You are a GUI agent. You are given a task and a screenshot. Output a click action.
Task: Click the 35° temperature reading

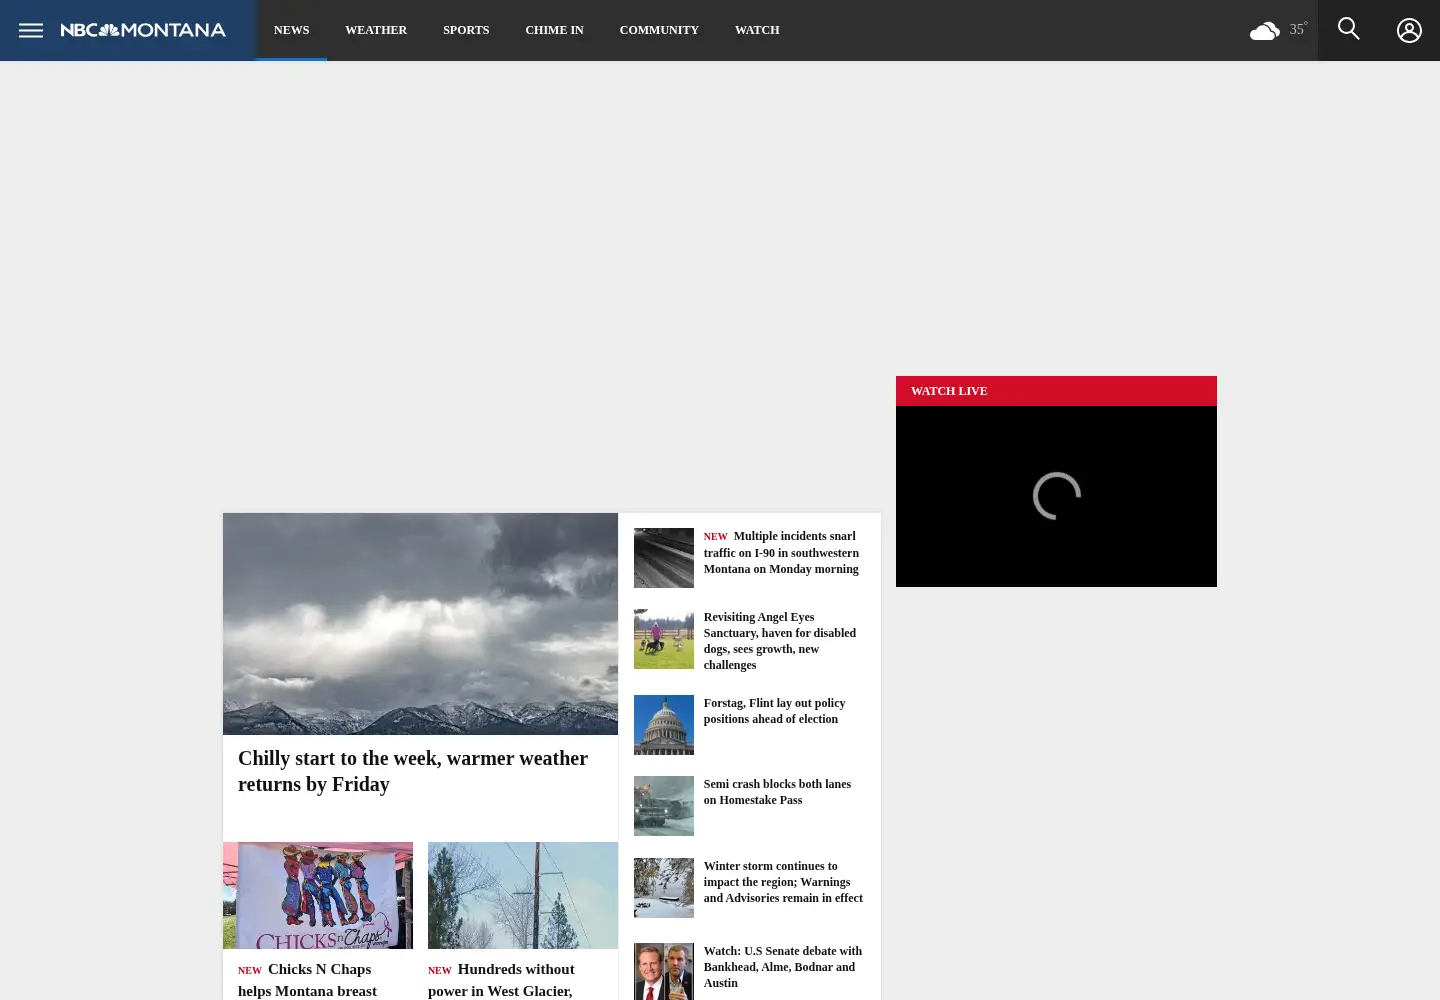click(1298, 29)
